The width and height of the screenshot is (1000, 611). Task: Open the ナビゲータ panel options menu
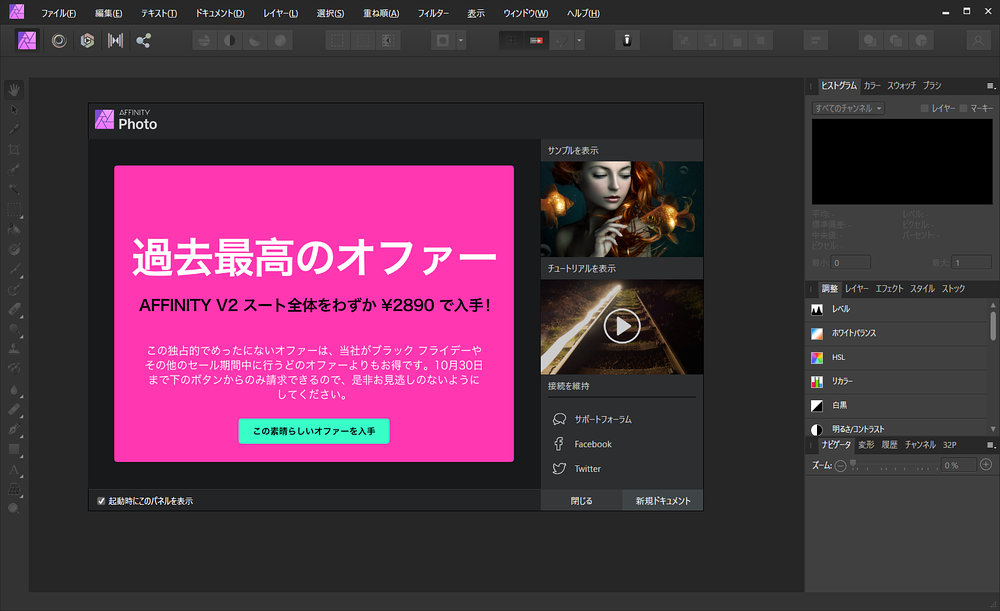[x=990, y=445]
